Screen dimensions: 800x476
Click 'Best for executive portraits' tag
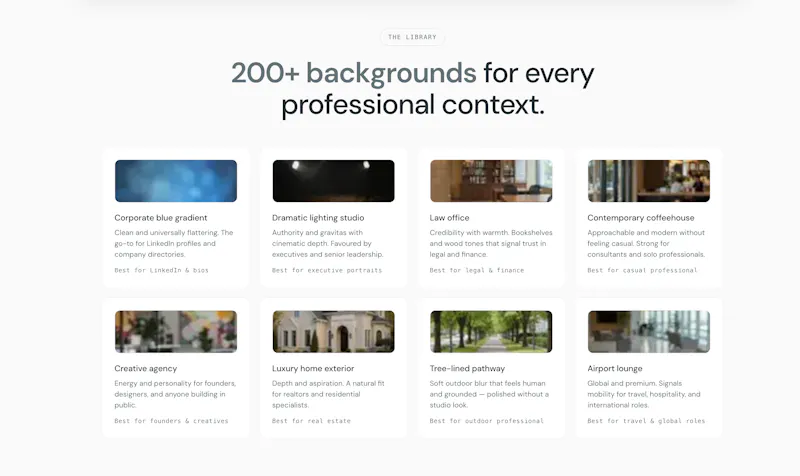(x=327, y=270)
